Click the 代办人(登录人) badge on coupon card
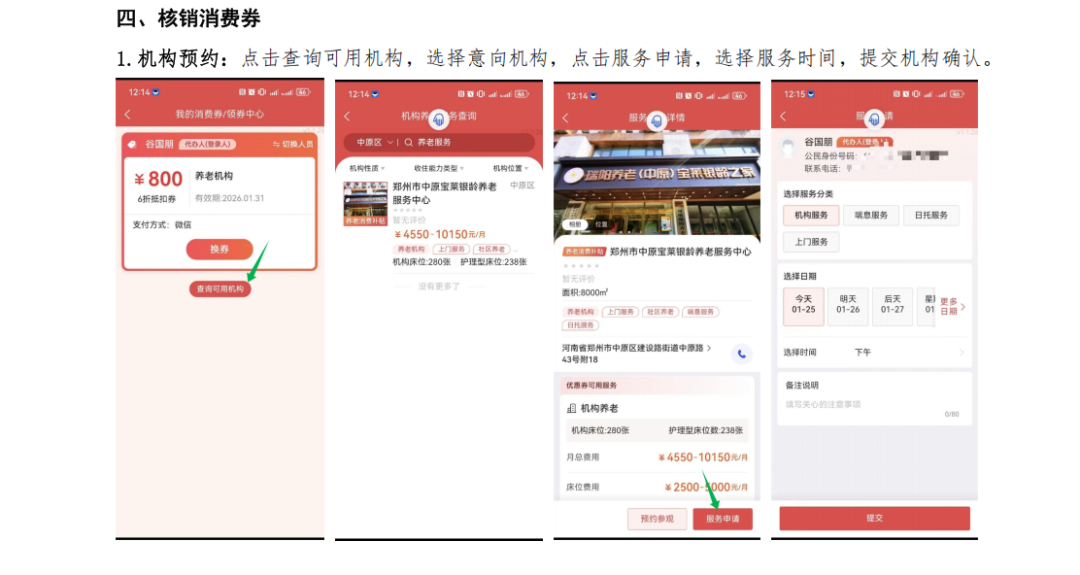 (208, 144)
